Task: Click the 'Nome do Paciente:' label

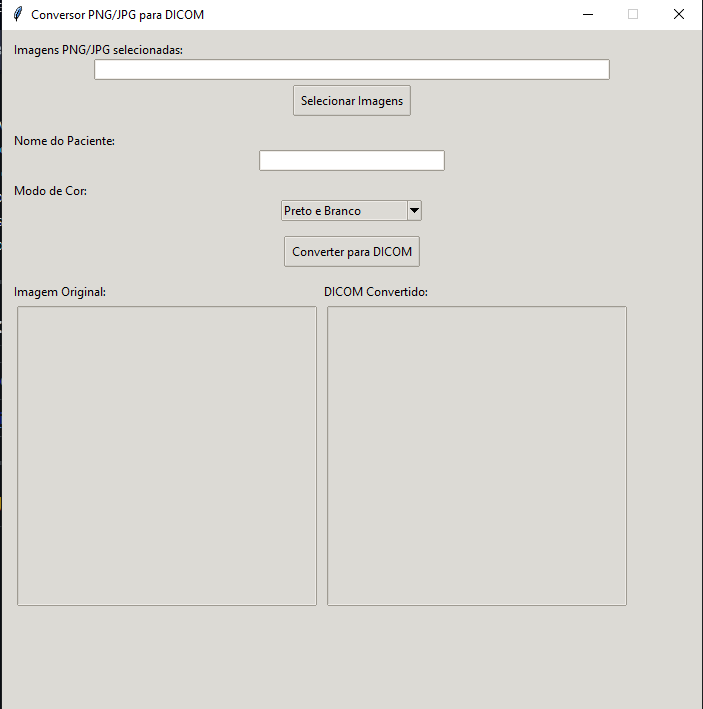Action: [64, 141]
